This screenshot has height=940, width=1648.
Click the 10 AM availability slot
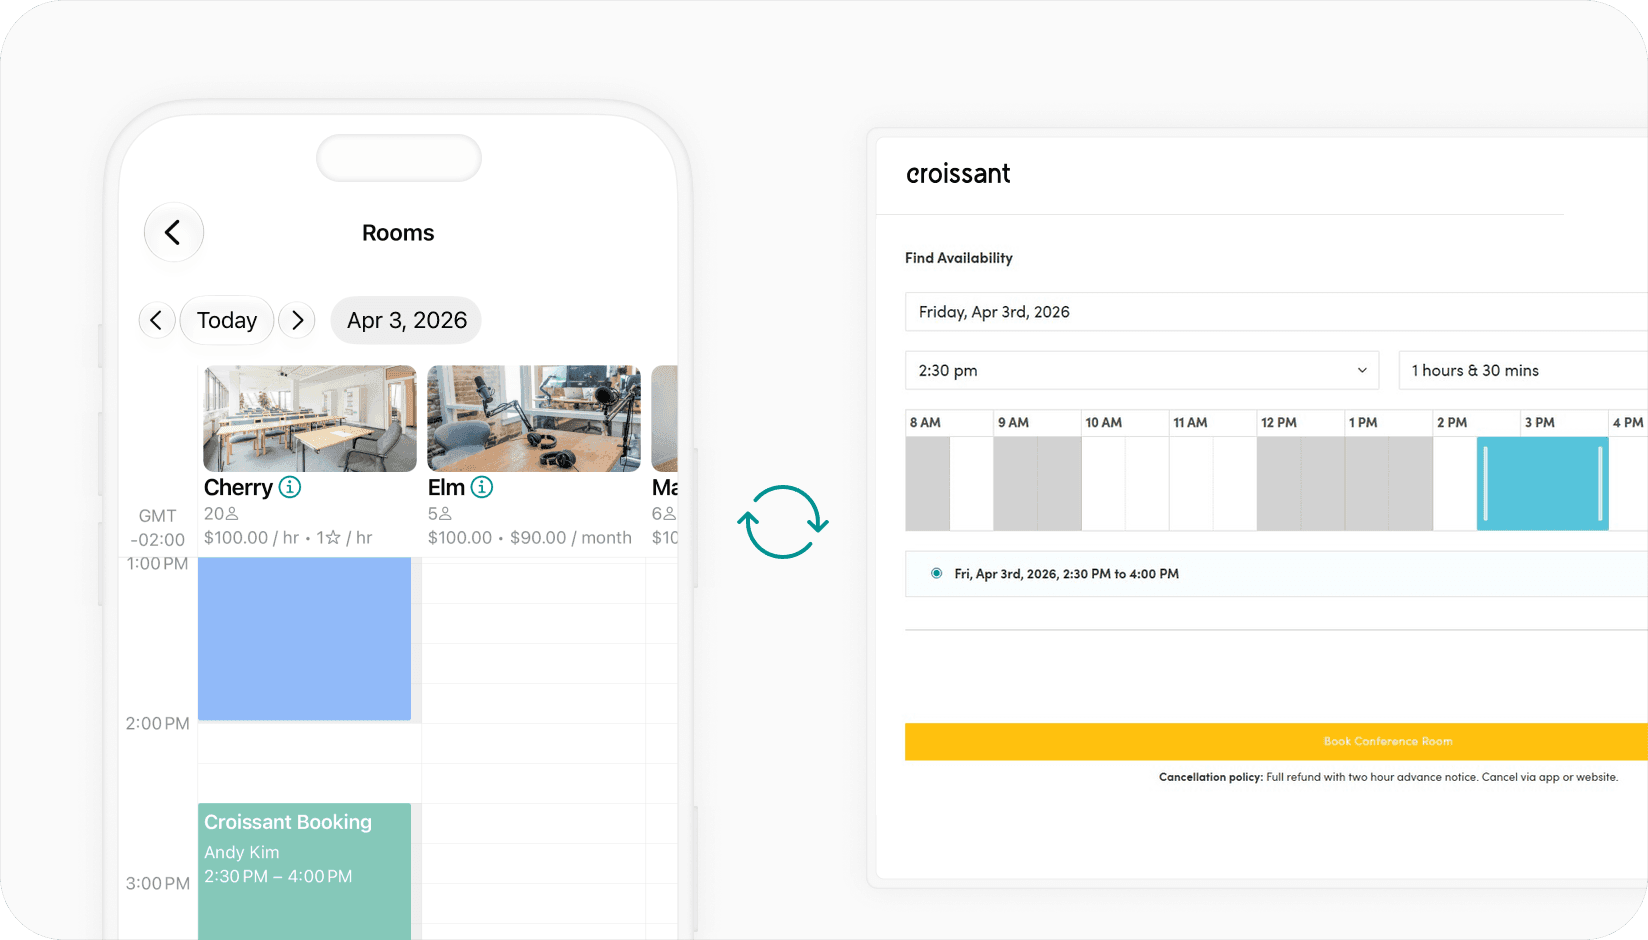[x=1125, y=483]
